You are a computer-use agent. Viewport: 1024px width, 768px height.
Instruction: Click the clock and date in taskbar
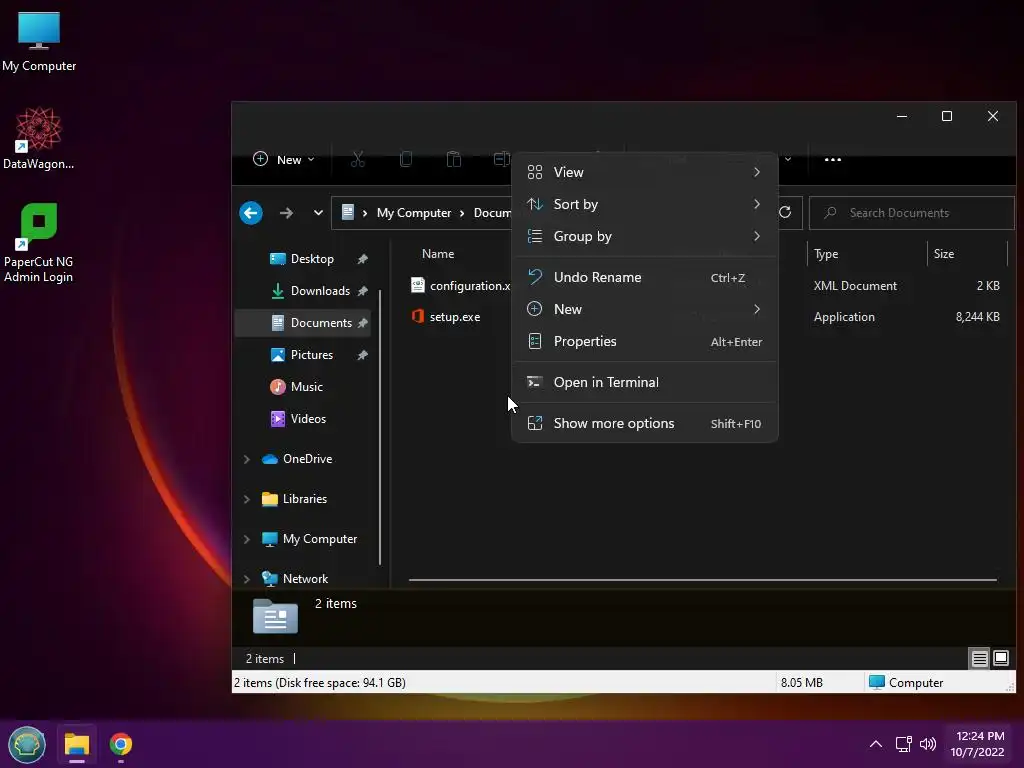pos(978,744)
